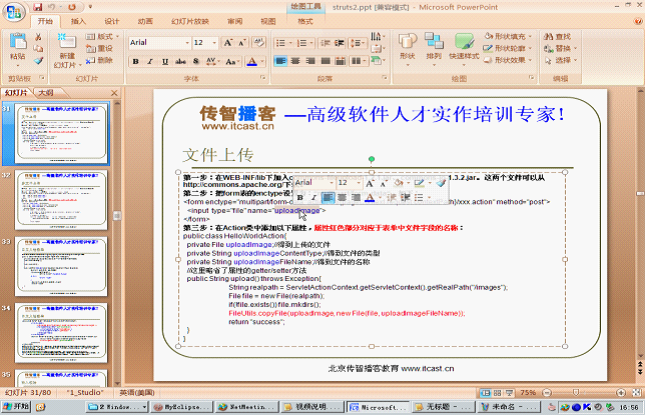Image resolution: width=645 pixels, height=415 pixels.
Task: Open the Shapes (形状) gallery
Action: click(x=408, y=47)
